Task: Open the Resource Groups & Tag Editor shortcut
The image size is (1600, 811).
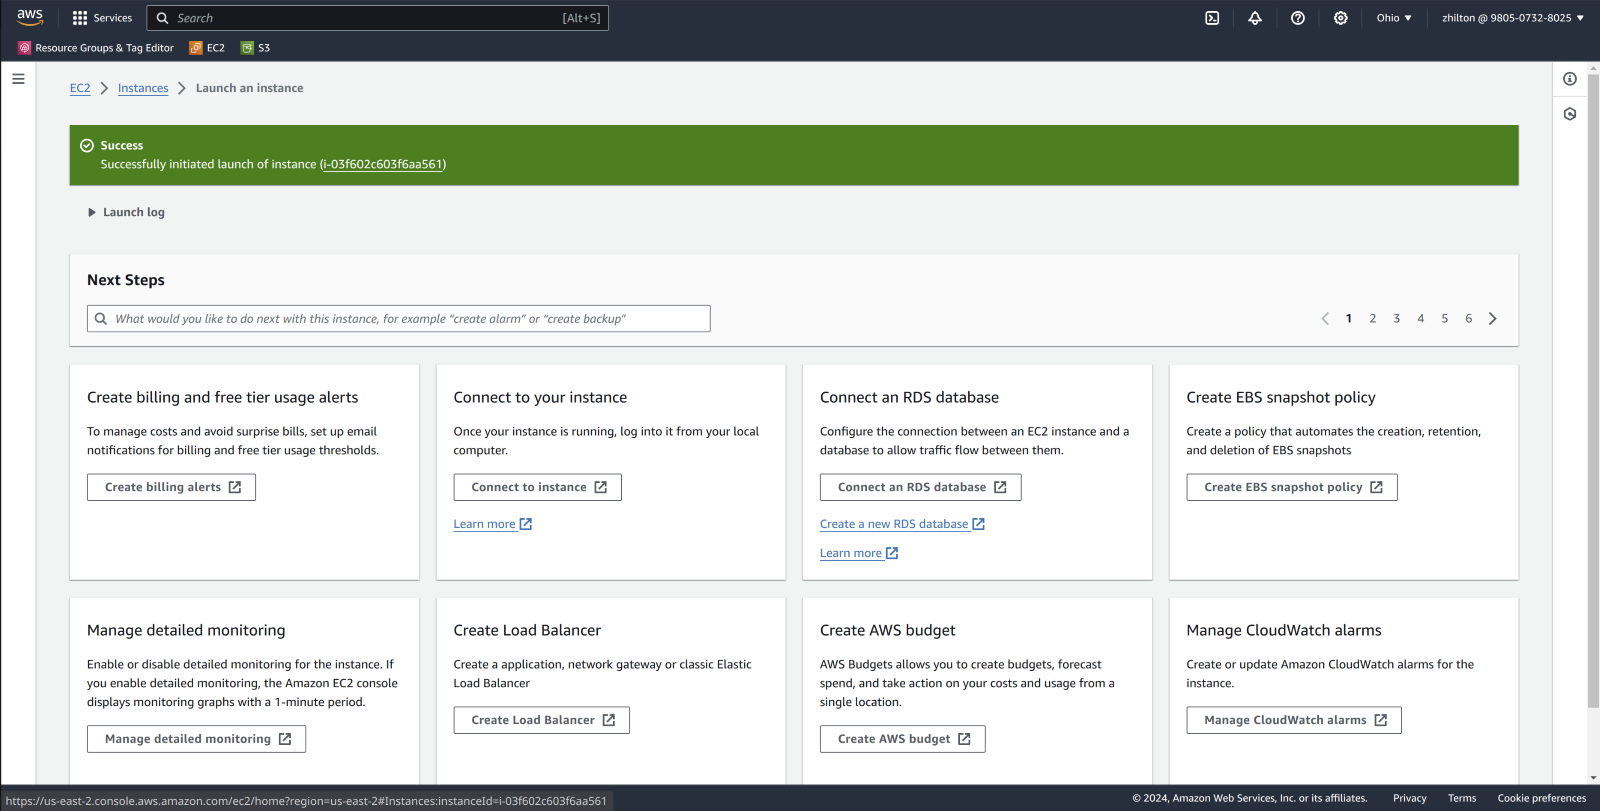Action: [96, 48]
